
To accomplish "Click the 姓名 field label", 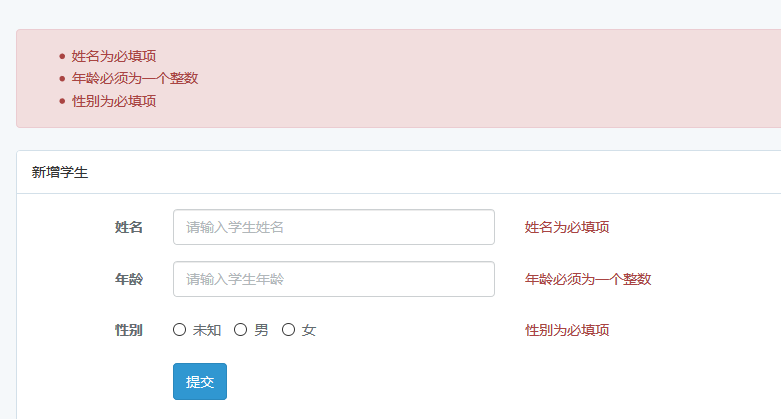I will [x=129, y=227].
